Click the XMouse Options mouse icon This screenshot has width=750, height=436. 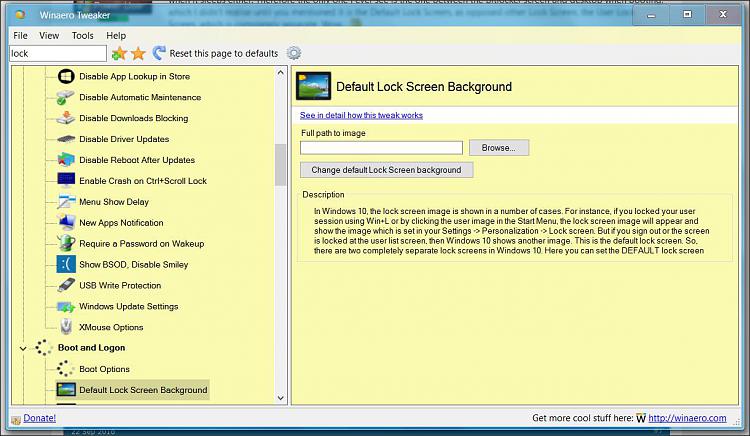click(66, 327)
